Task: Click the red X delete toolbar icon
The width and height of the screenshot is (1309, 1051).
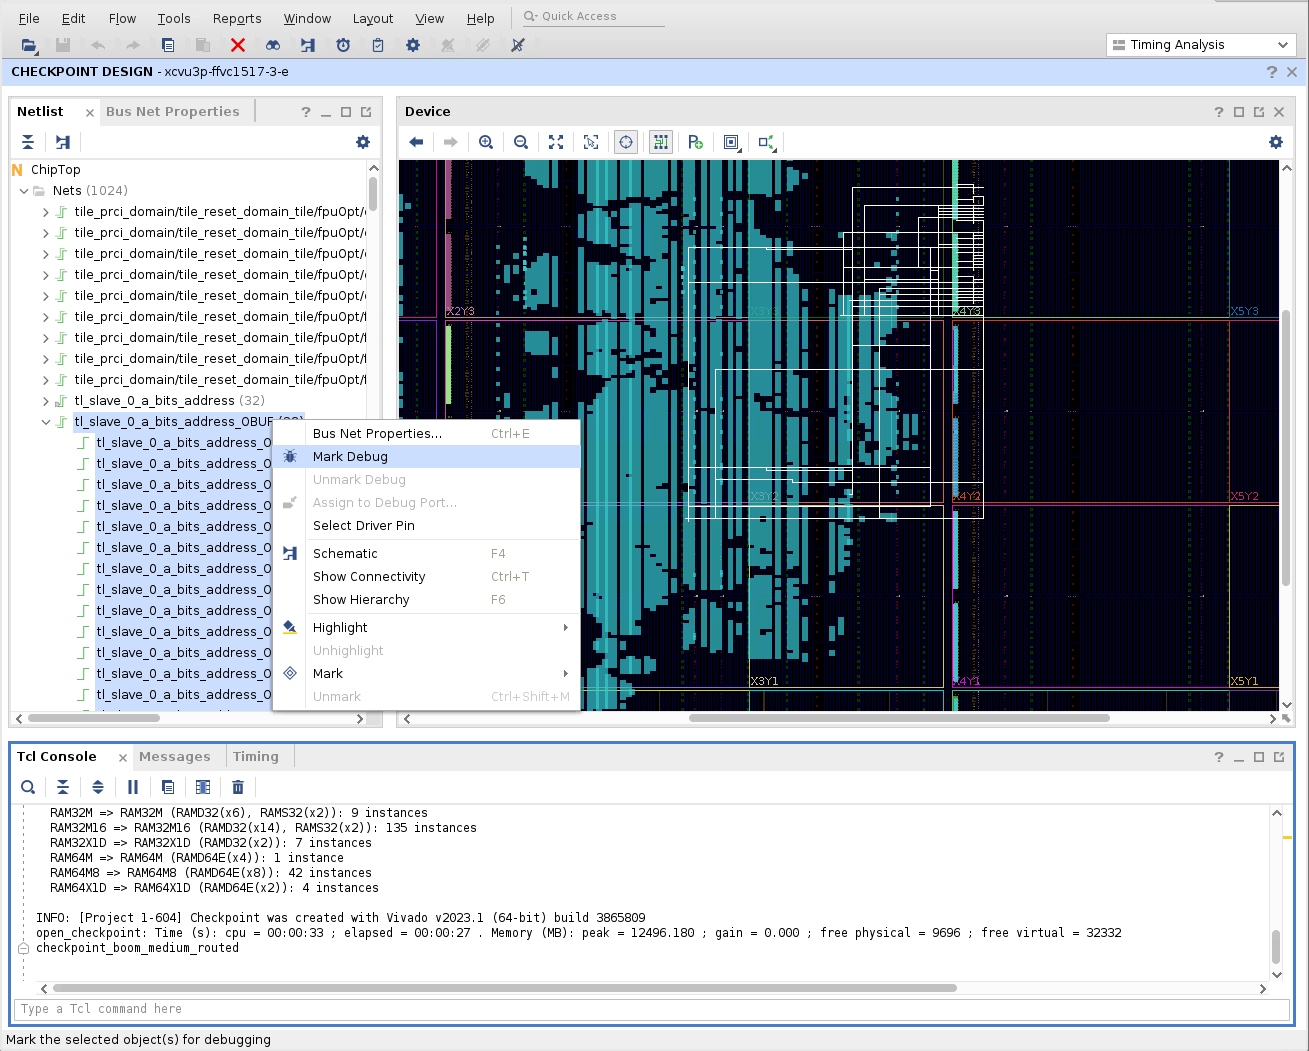Action: (238, 45)
